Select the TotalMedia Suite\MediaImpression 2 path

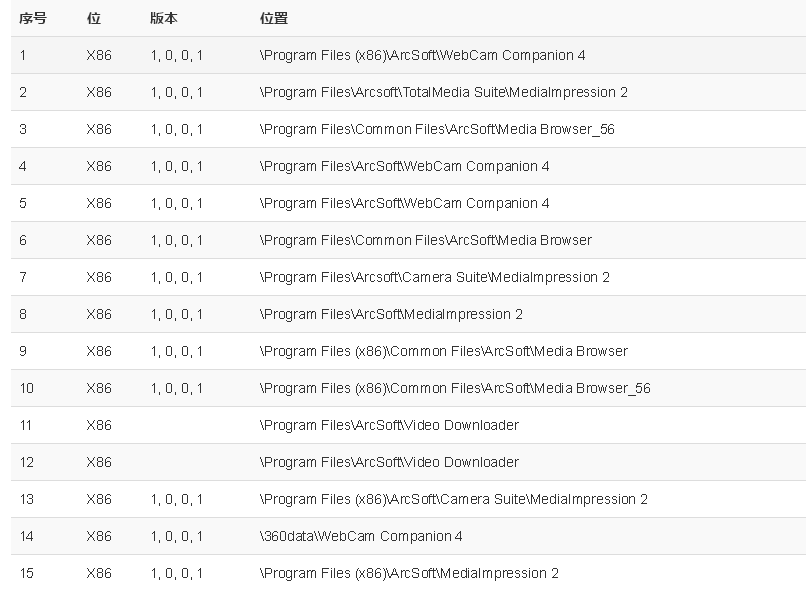(x=444, y=92)
